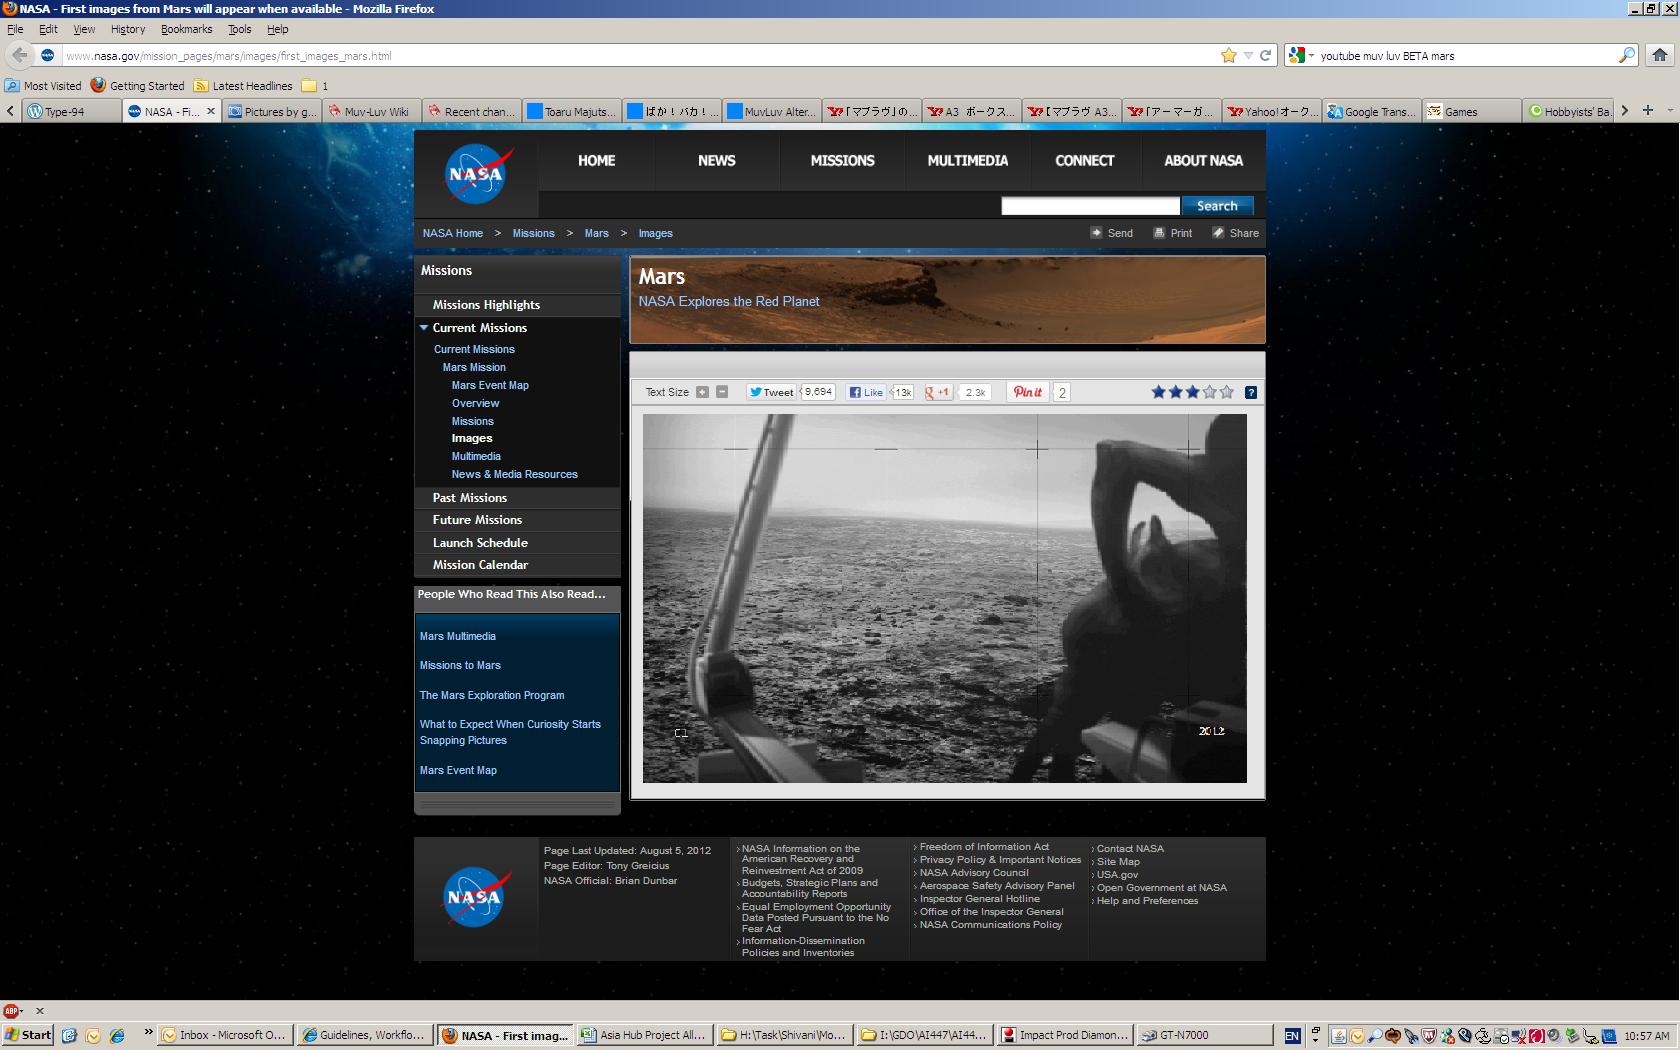Click the search magnifier in the Google search box
The height and width of the screenshot is (1050, 1680).
(x=1627, y=55)
